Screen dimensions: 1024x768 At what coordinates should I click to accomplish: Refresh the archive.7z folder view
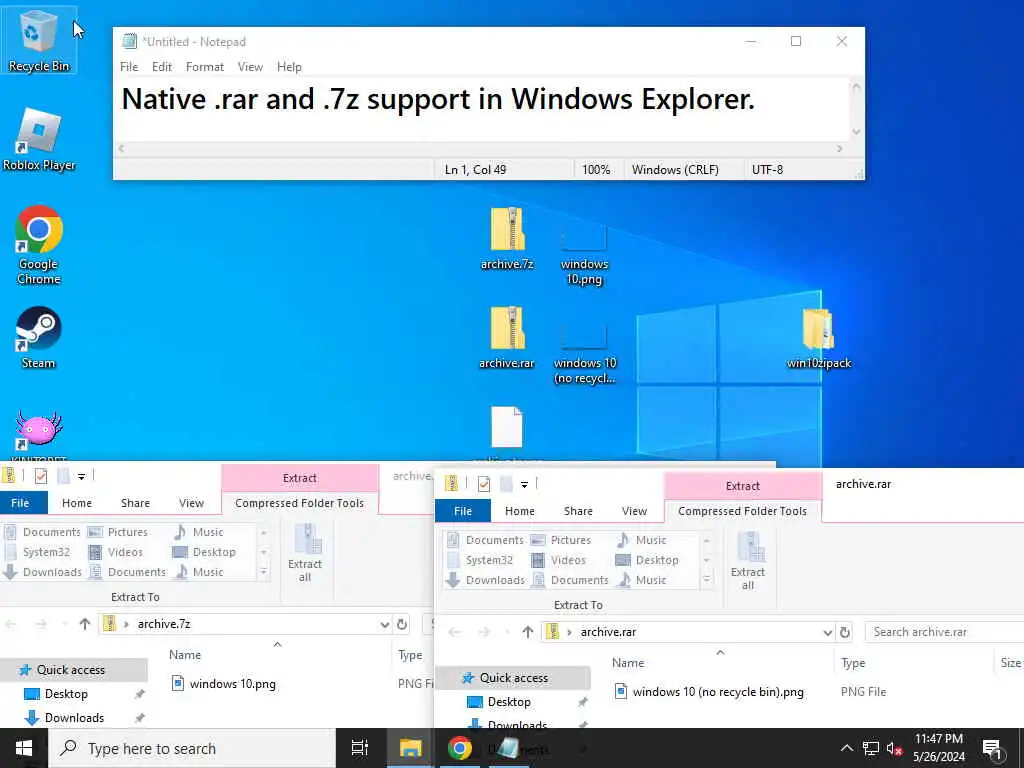tap(402, 624)
